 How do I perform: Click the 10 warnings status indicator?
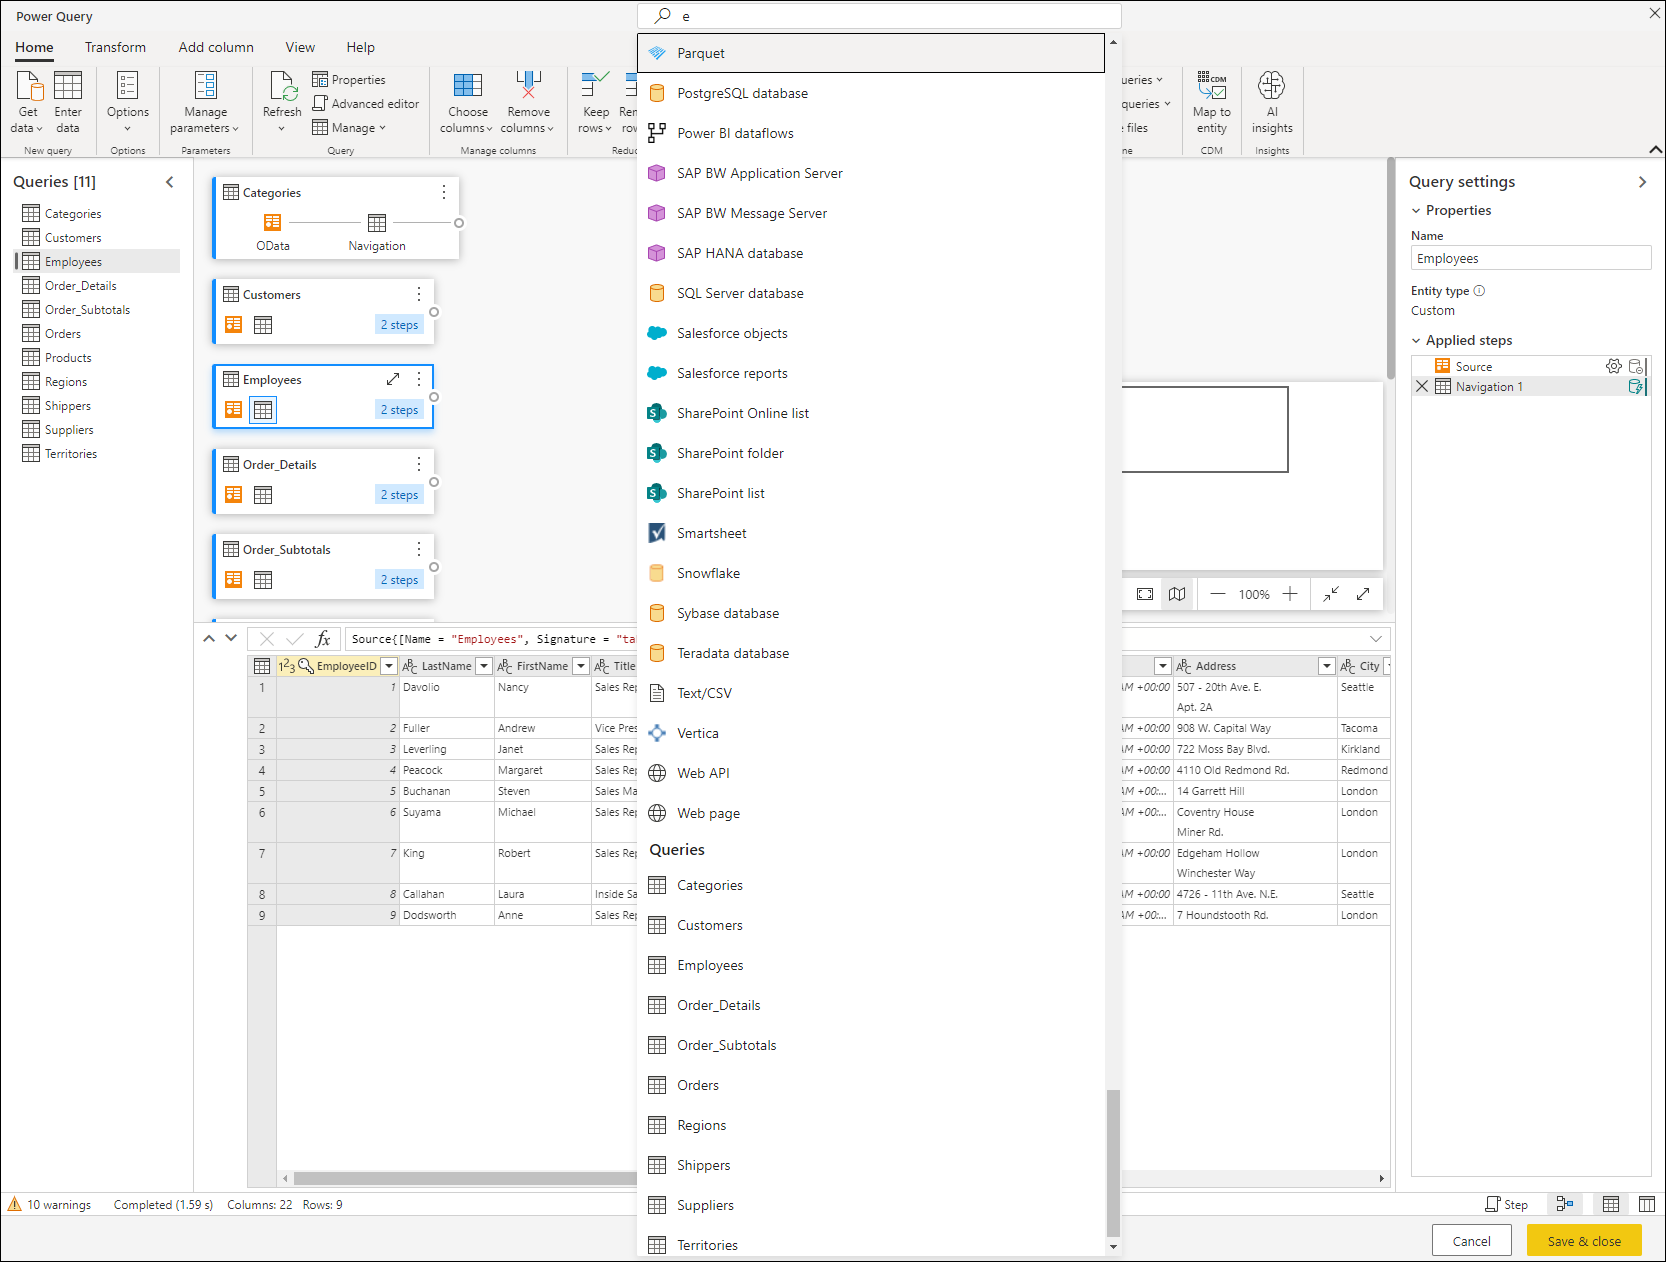click(50, 1205)
